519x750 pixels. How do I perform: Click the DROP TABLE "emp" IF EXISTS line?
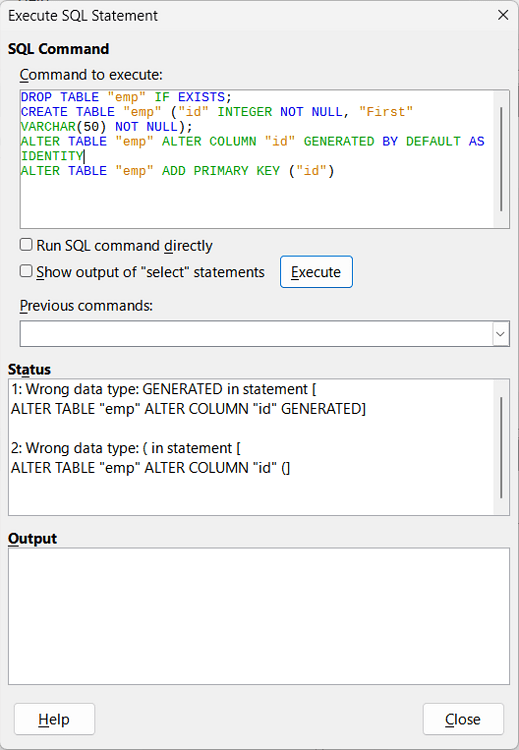coord(126,97)
